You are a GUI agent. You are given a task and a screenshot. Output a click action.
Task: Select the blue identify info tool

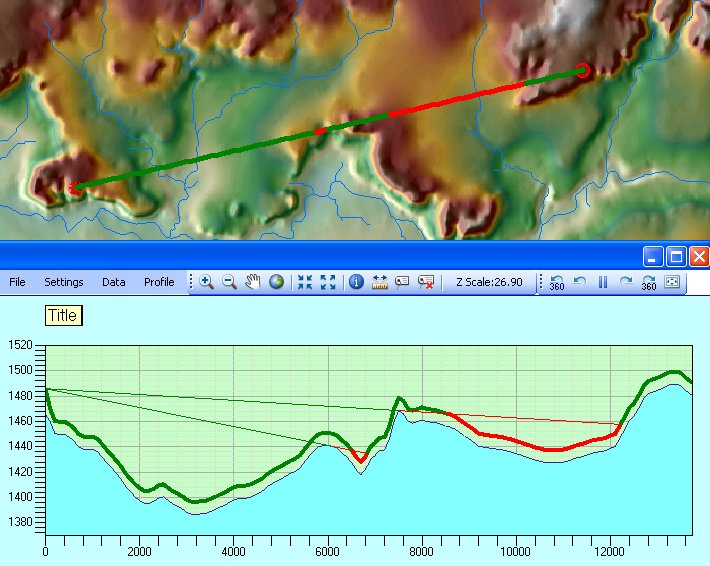[x=356, y=282]
